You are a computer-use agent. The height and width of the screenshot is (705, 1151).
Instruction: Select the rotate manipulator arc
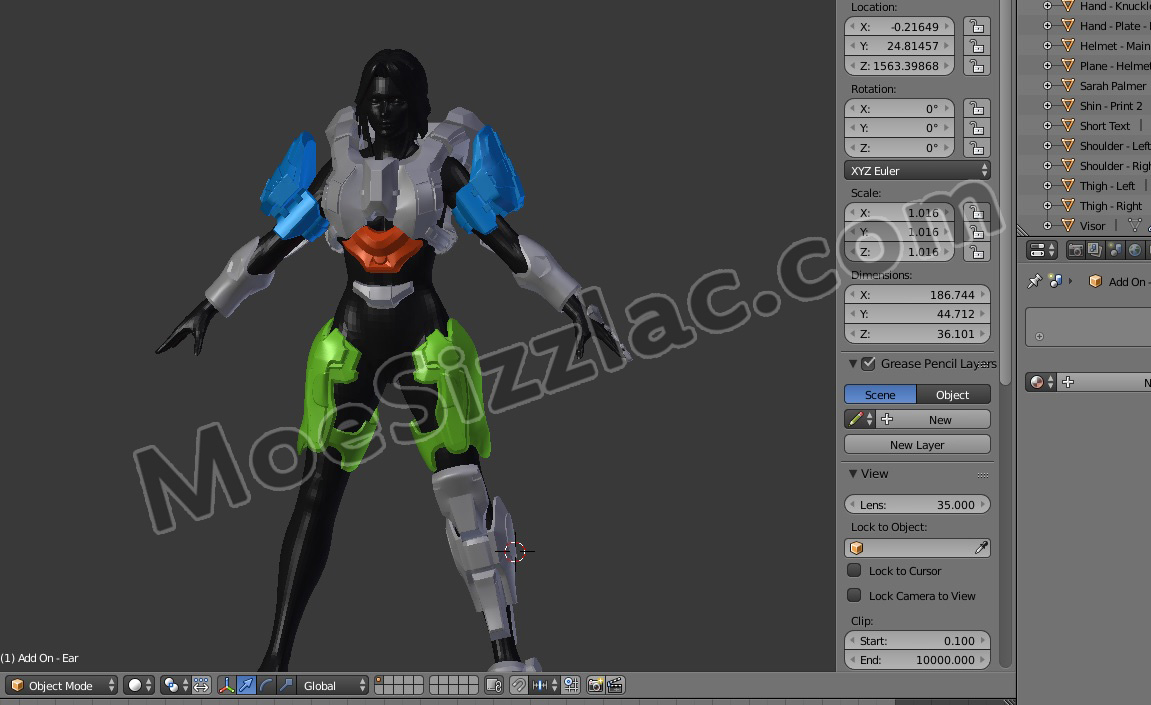(x=266, y=685)
